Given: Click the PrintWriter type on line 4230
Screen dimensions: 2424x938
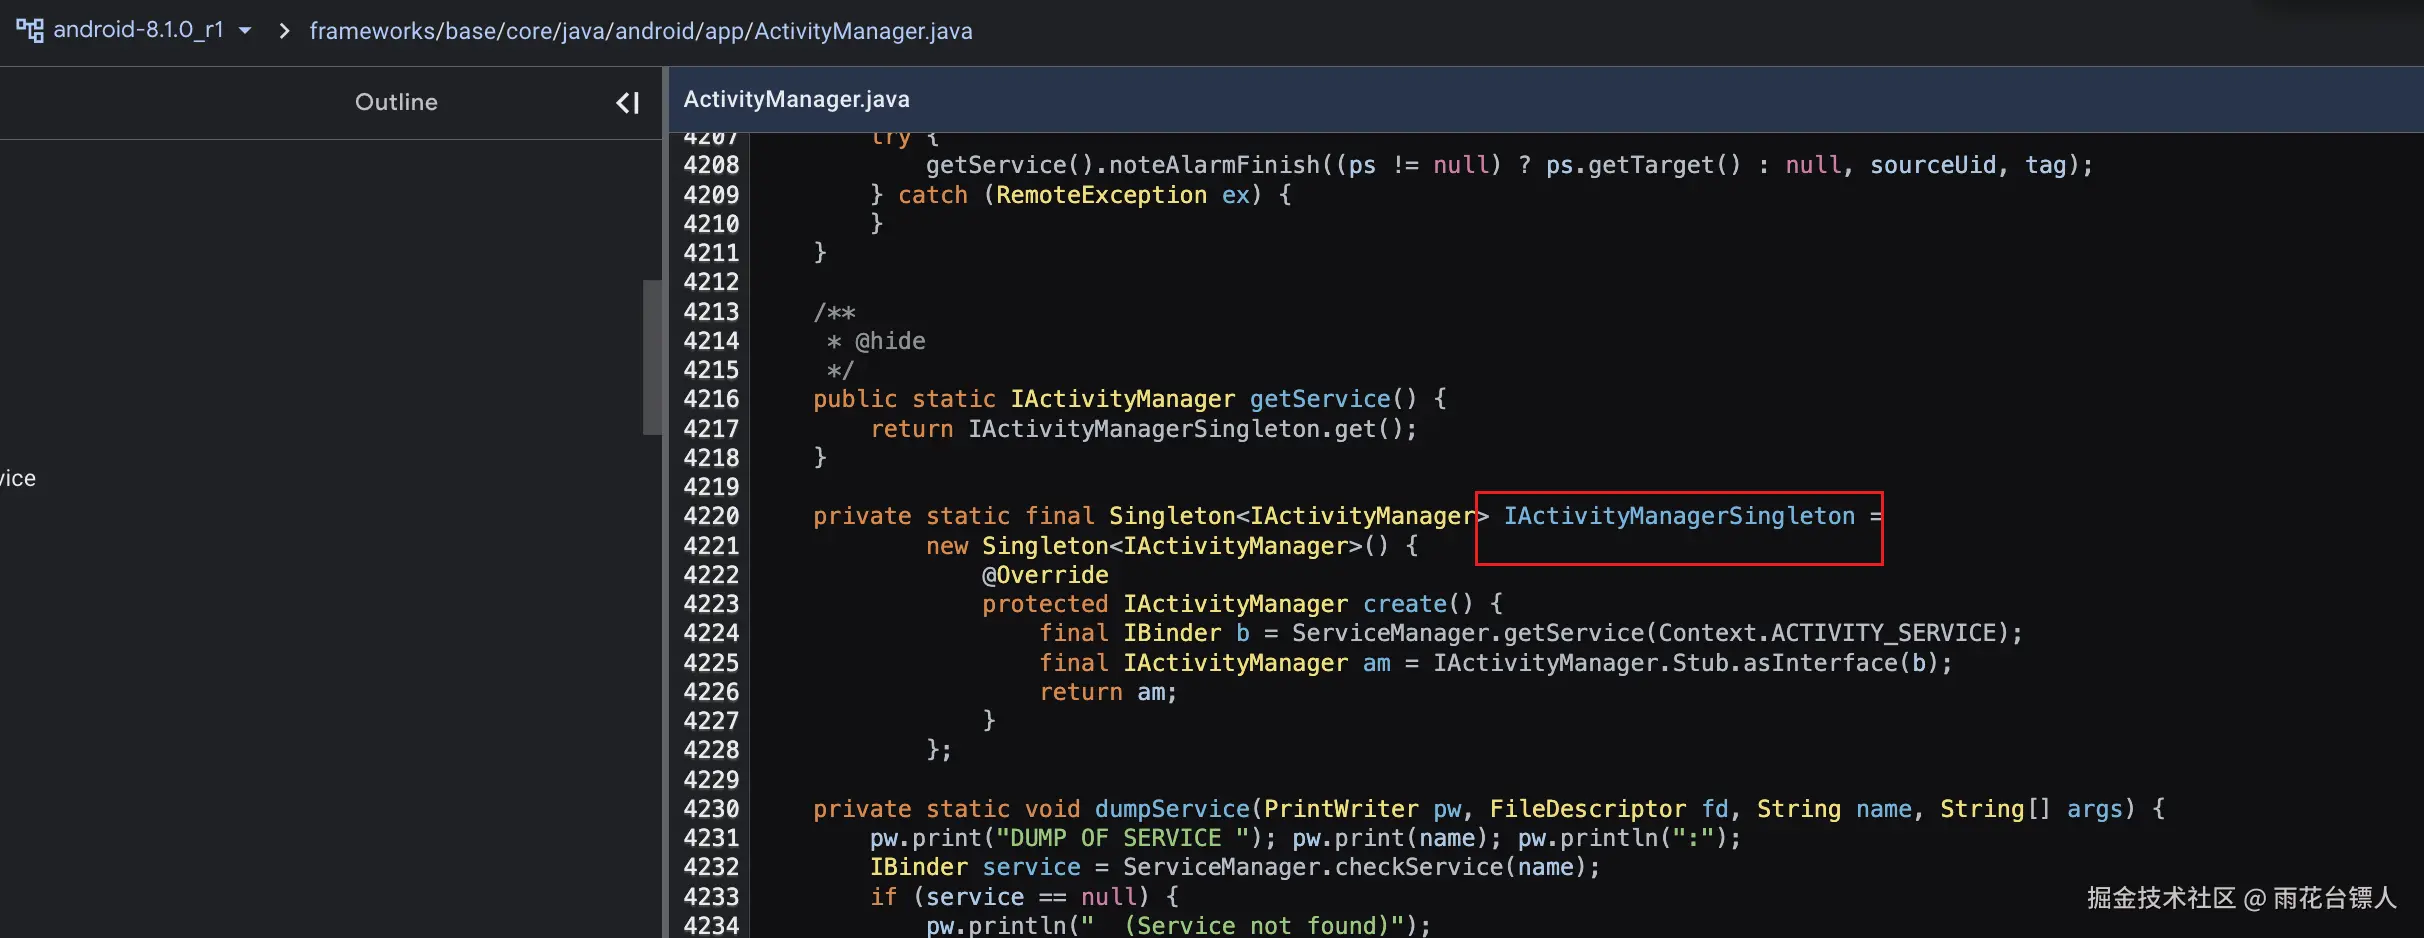Looking at the screenshot, I should tap(1341, 809).
